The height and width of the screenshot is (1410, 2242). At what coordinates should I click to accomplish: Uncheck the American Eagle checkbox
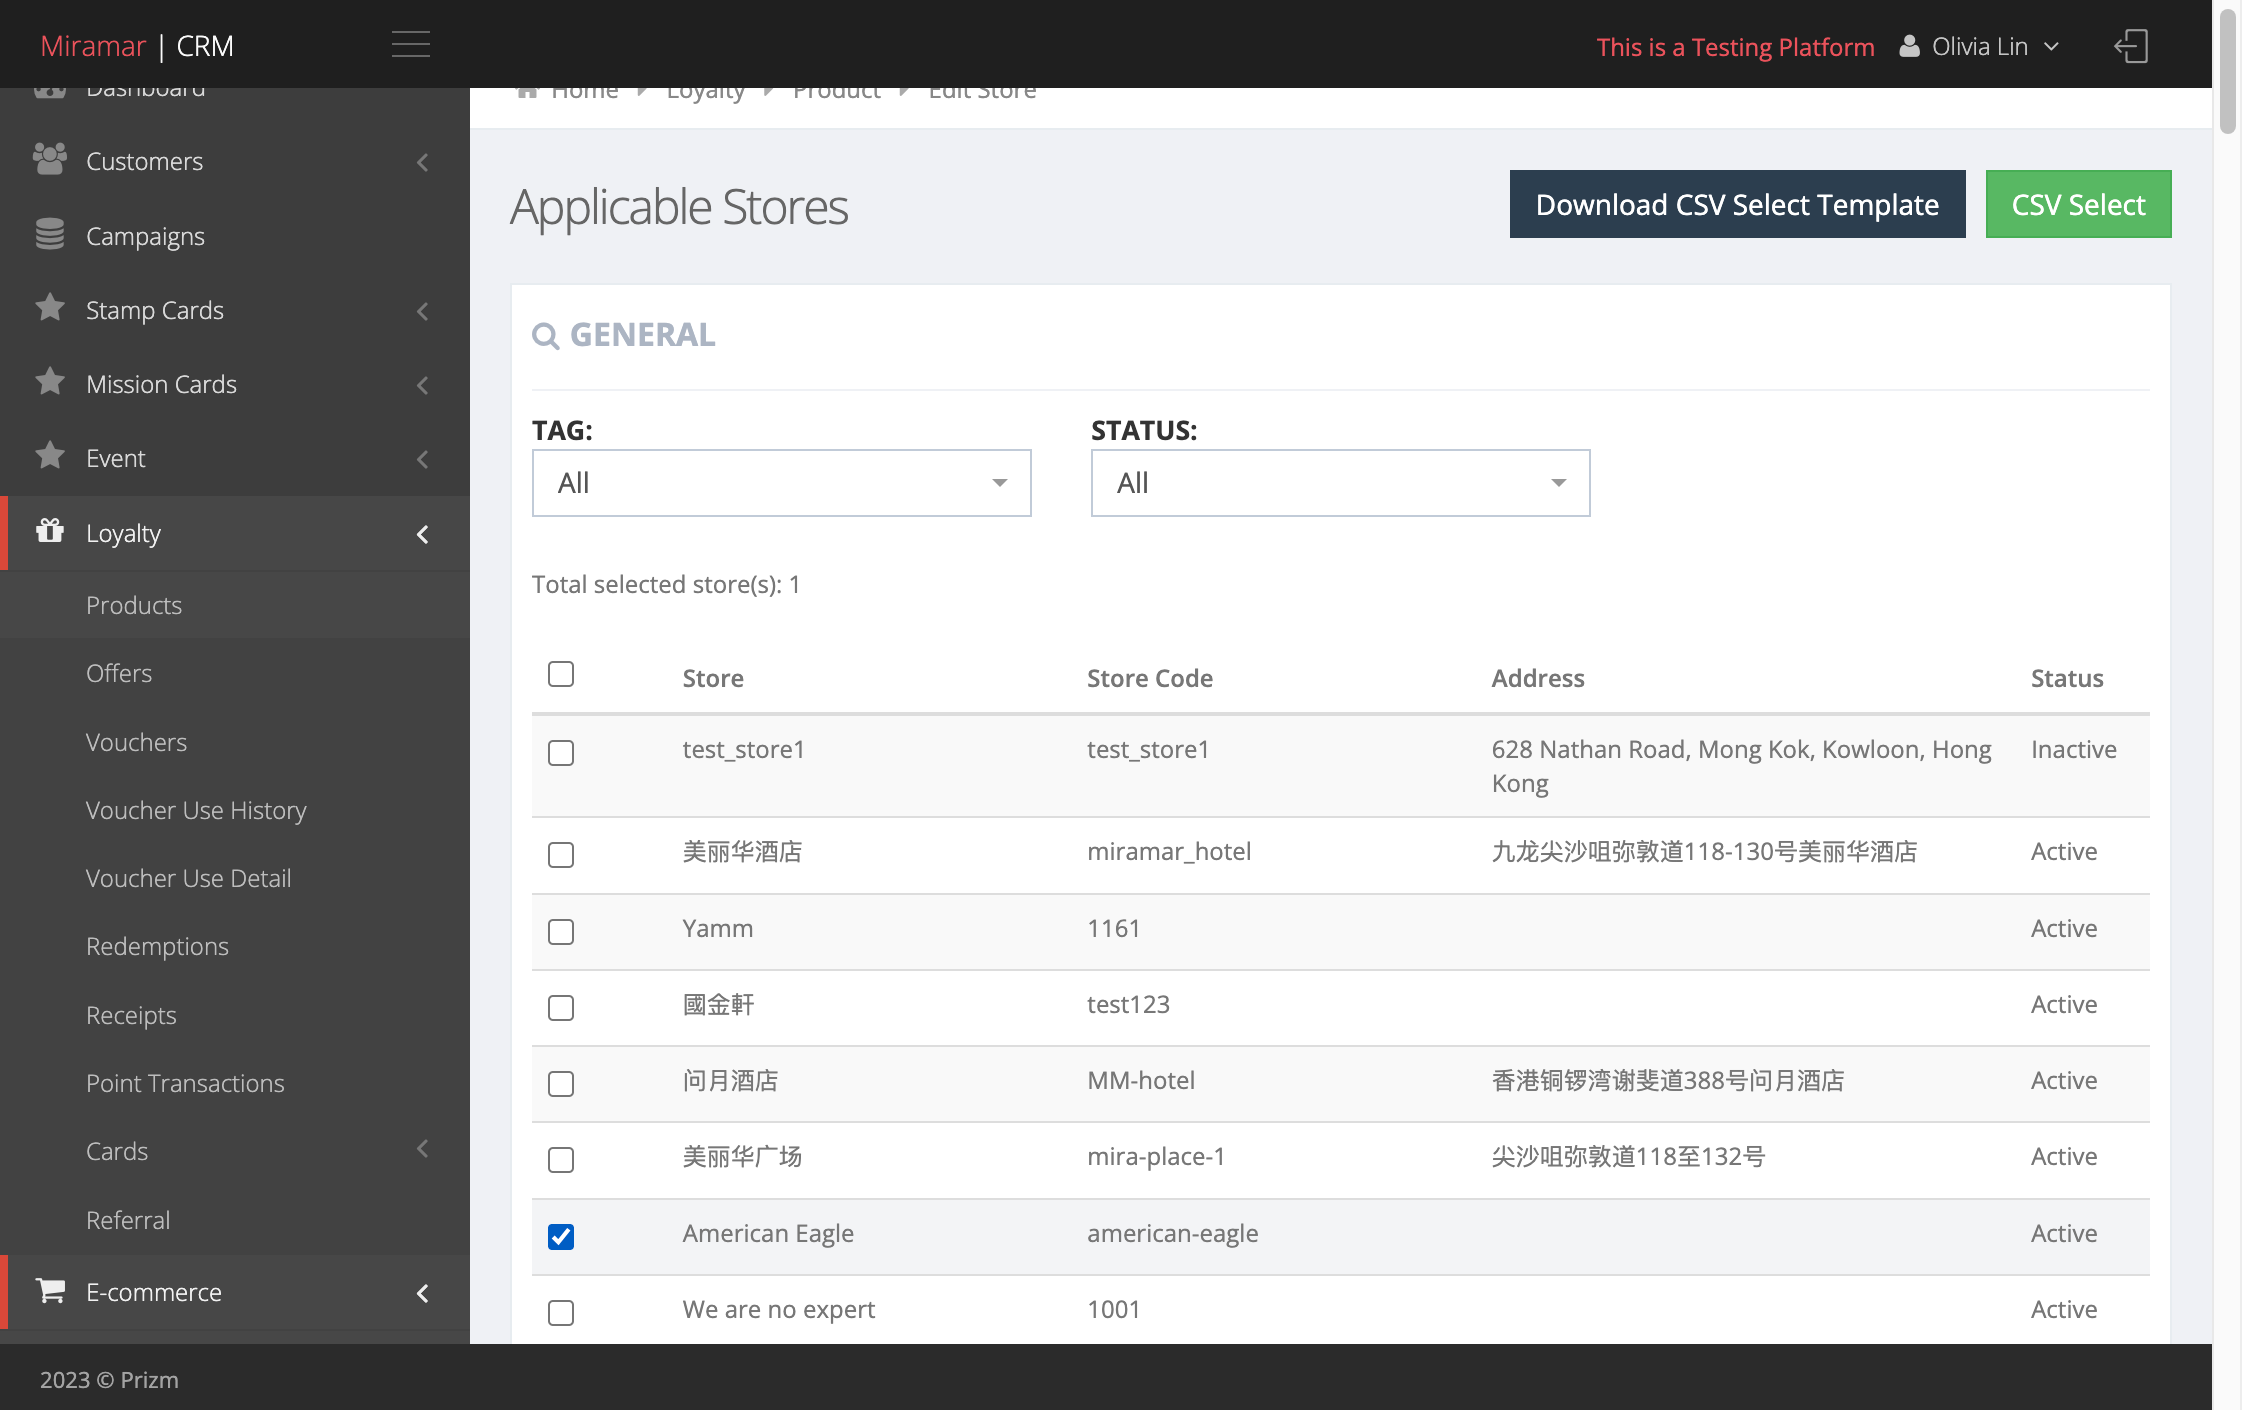(561, 1237)
